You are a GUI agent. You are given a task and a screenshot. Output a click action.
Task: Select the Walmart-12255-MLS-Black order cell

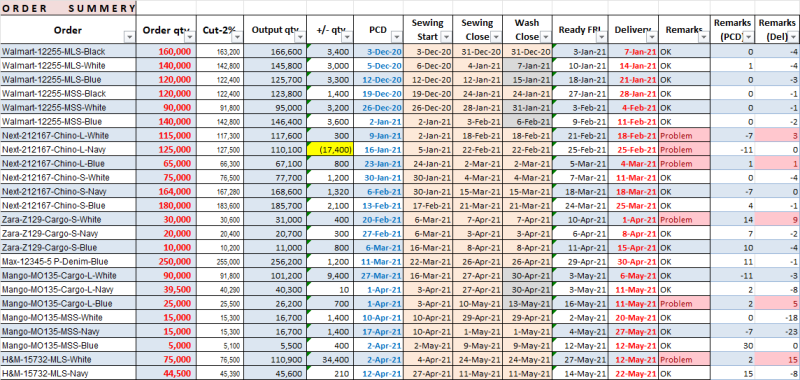click(x=68, y=52)
